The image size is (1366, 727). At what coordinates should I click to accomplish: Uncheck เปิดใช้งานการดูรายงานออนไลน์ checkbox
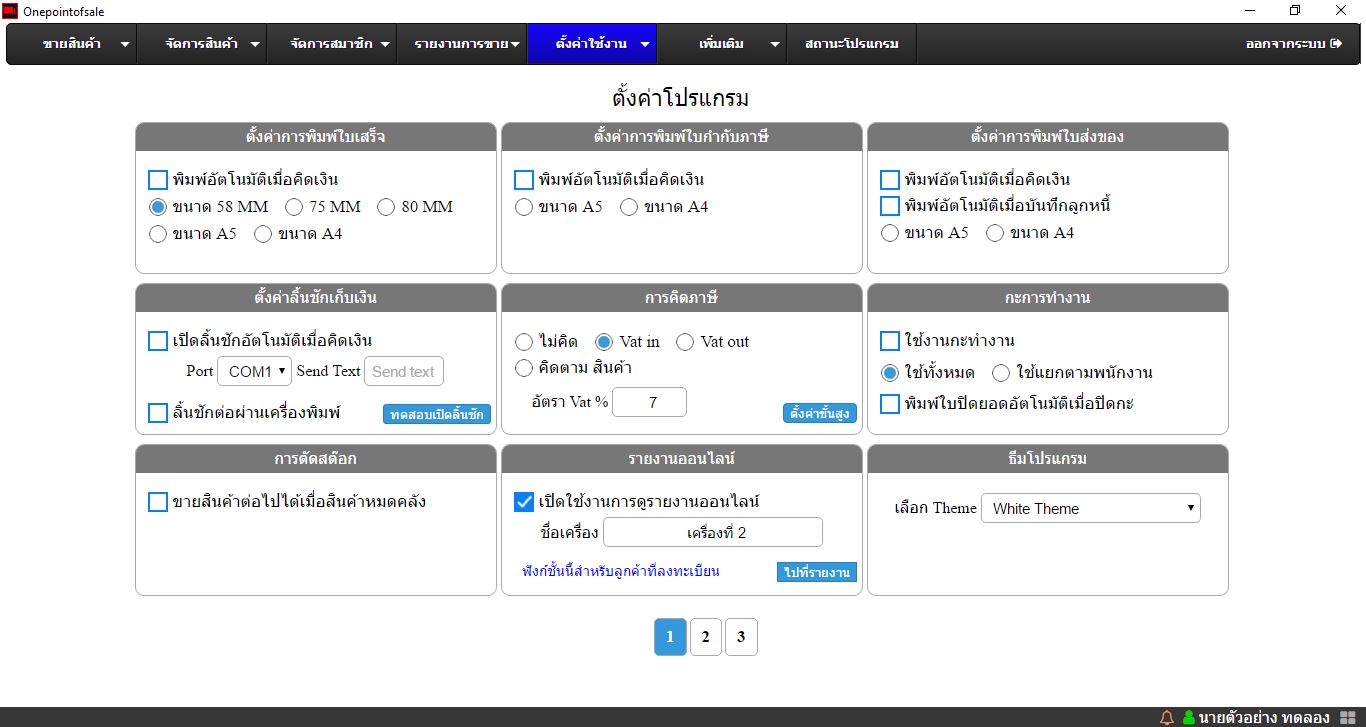(524, 502)
